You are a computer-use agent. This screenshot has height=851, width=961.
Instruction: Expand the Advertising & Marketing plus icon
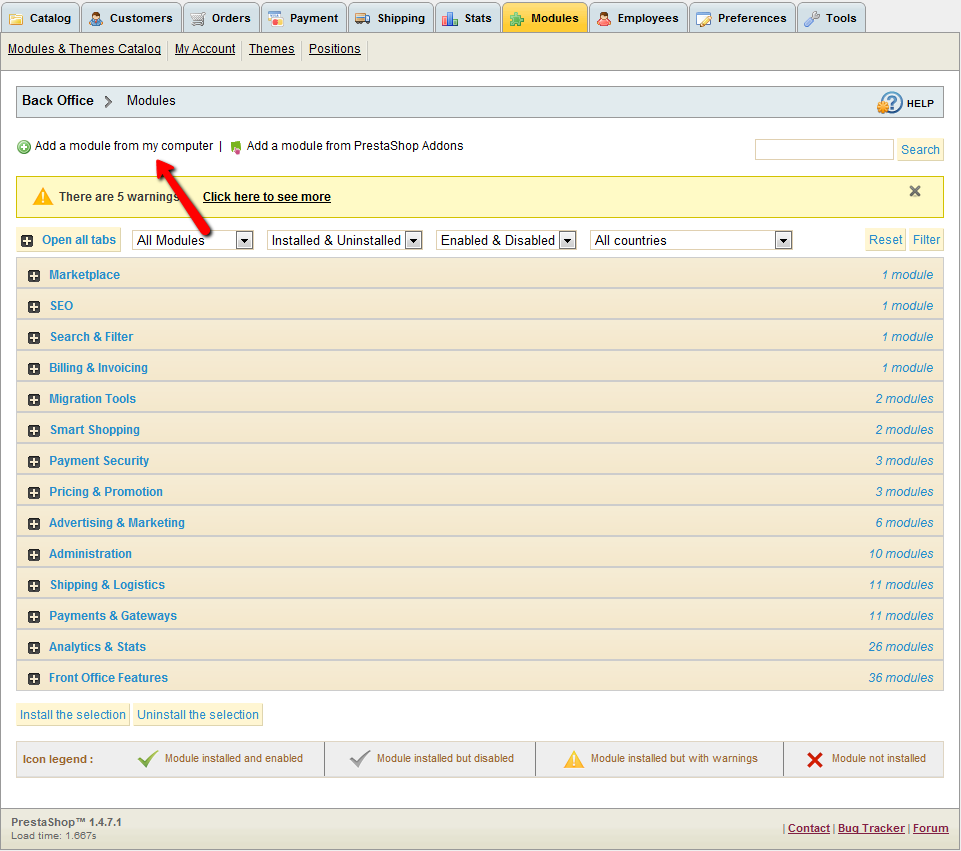click(34, 524)
